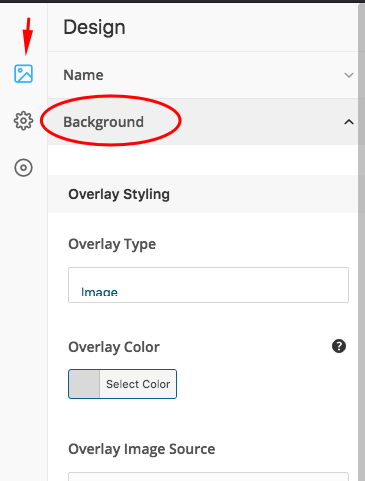Click the Design panel title
The height and width of the screenshot is (481, 365).
pyautogui.click(x=94, y=27)
